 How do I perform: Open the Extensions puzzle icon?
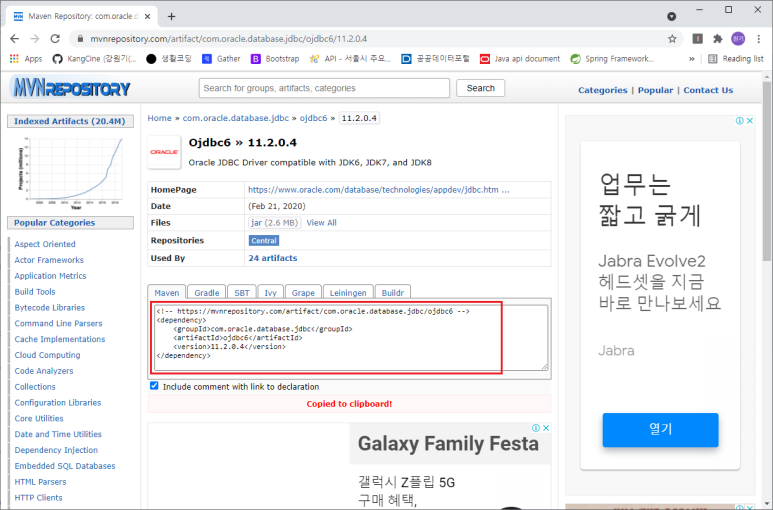point(718,38)
